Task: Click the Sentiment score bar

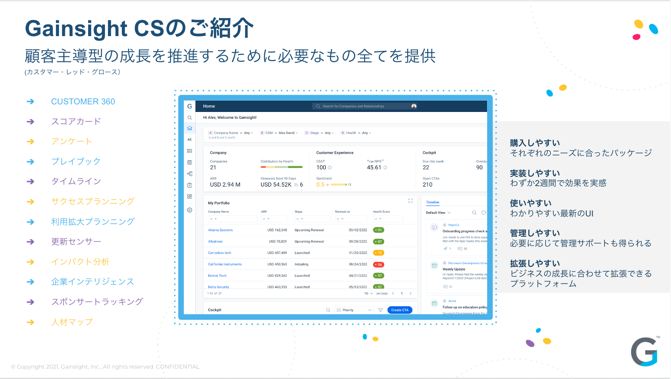Action: (x=338, y=185)
